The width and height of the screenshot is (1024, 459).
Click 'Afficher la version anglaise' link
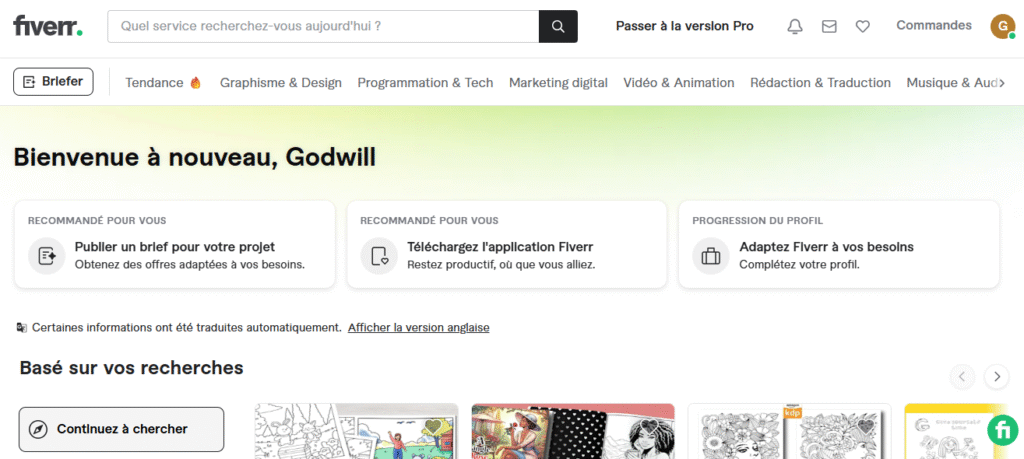tap(419, 327)
